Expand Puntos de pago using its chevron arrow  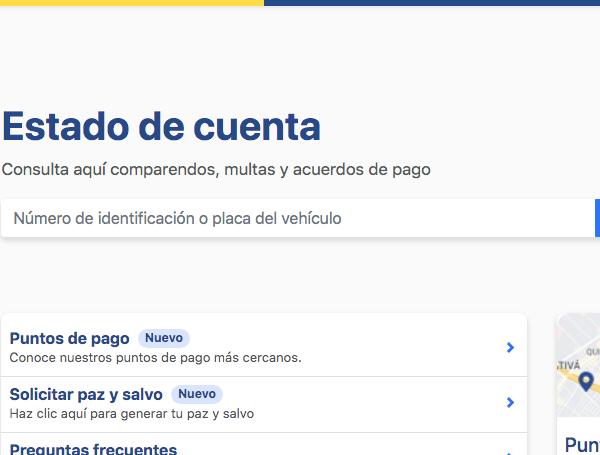coord(510,347)
